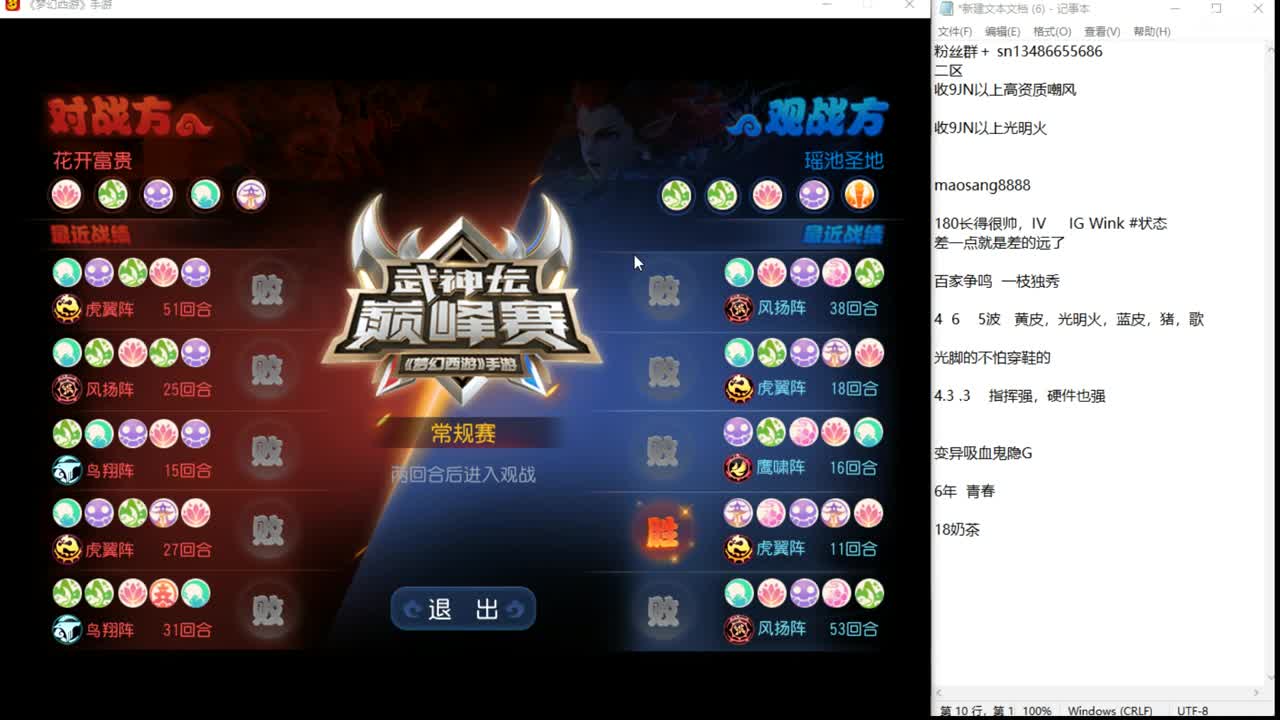The height and width of the screenshot is (720, 1280).
Task: Click the 风扬阵 formation icon beside 53回合
Action: 739,628
